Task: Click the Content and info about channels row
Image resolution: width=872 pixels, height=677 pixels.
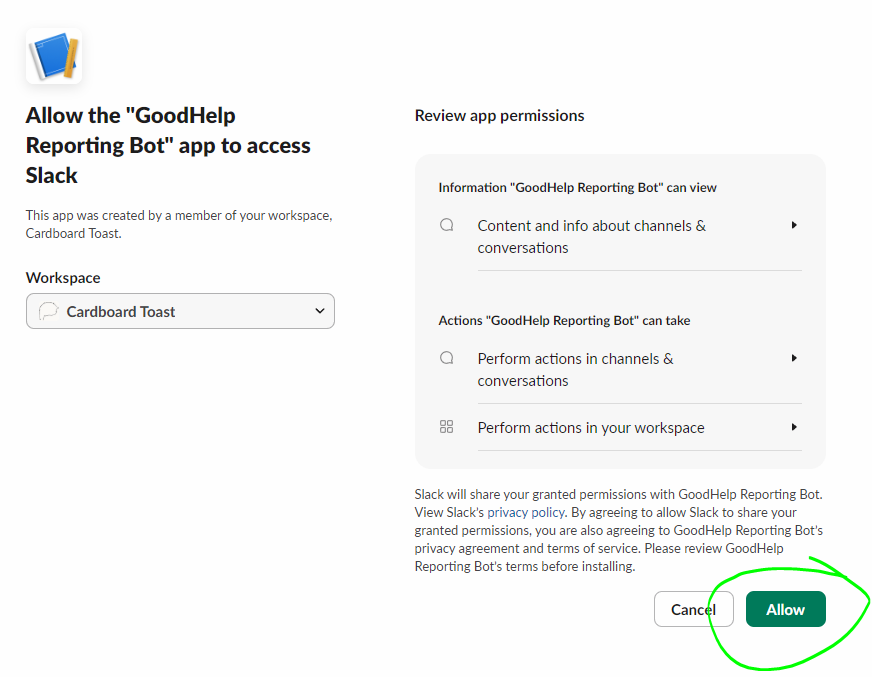Action: pos(591,236)
